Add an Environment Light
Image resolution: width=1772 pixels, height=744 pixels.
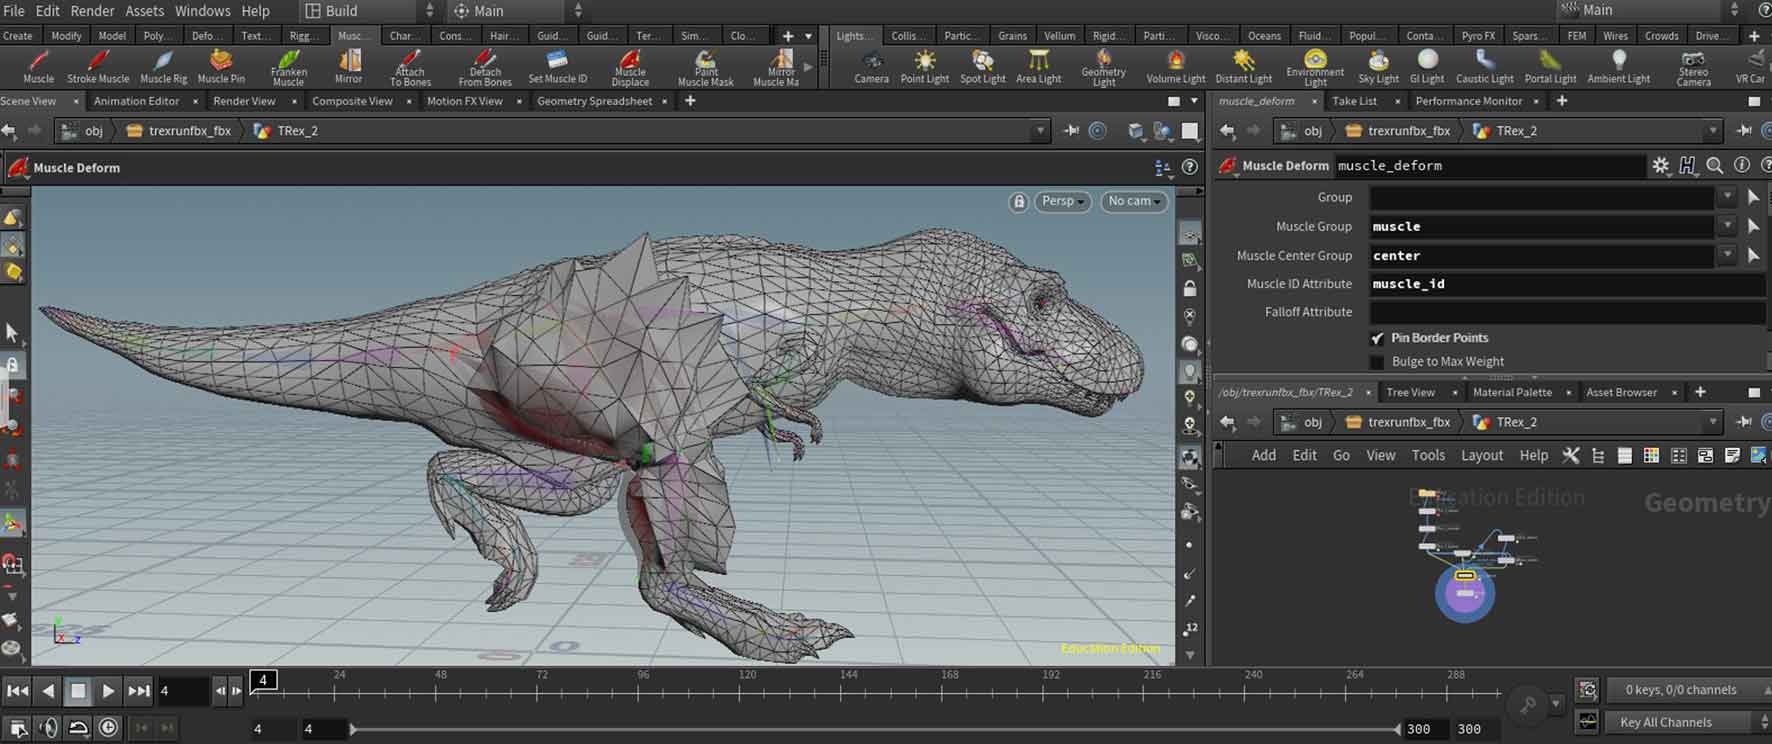pos(1315,67)
